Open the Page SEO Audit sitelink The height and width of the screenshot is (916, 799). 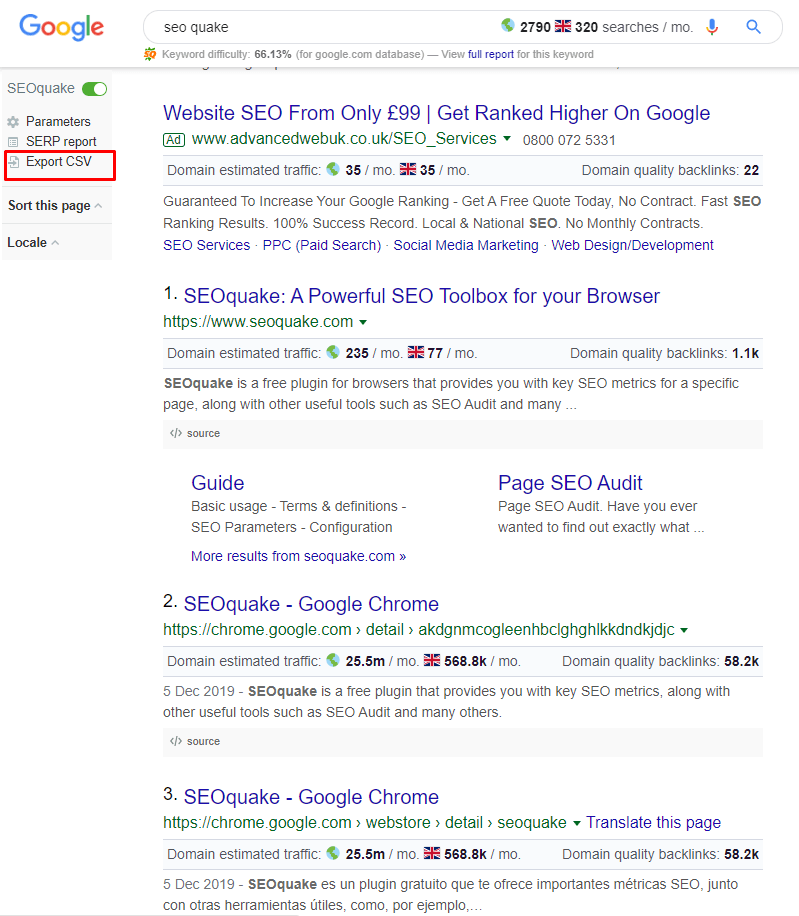[570, 483]
